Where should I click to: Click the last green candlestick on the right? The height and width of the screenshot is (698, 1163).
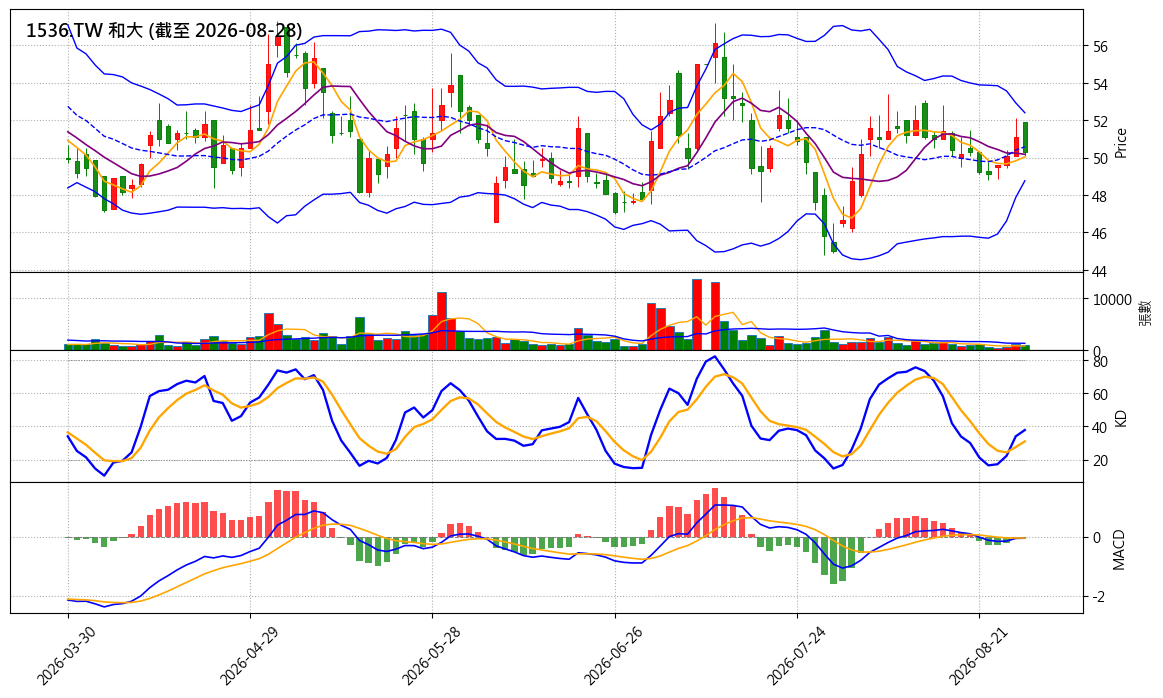tap(1025, 138)
